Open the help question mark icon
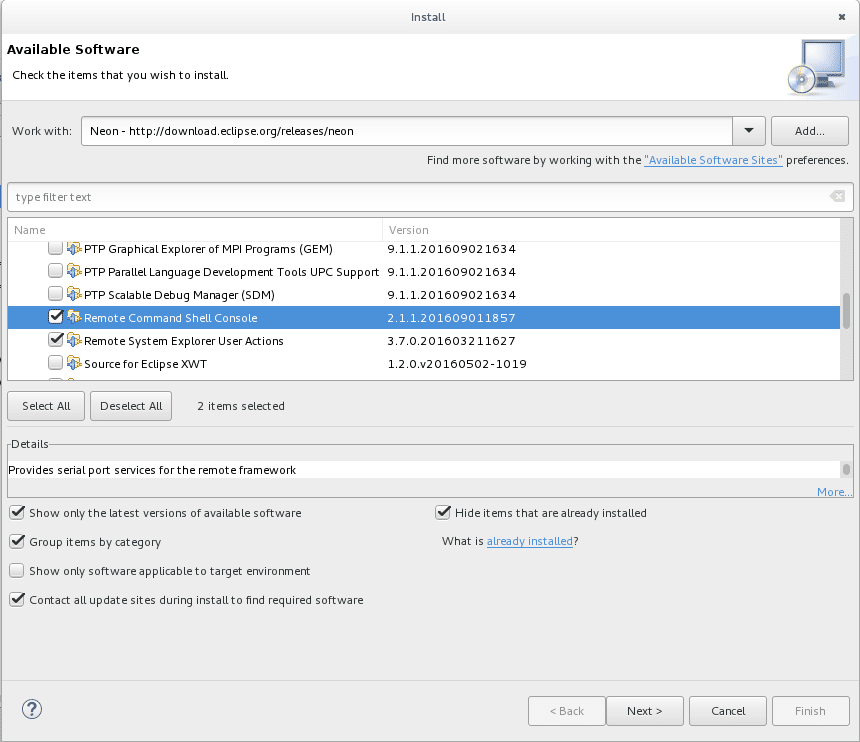 32,709
